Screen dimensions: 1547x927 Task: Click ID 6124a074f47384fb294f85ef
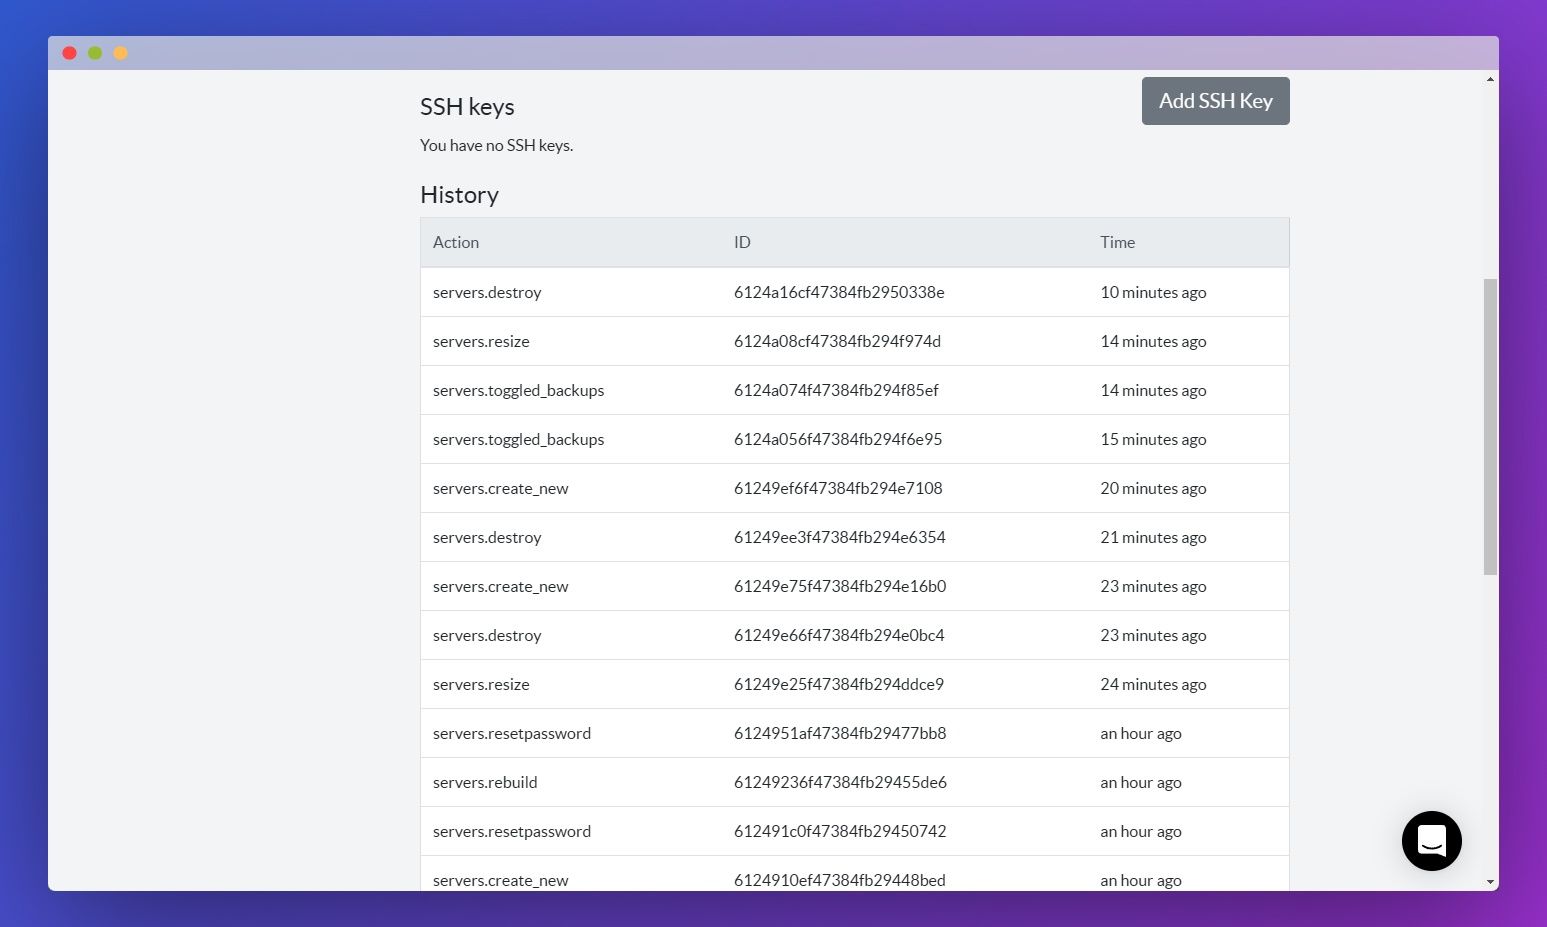(836, 390)
